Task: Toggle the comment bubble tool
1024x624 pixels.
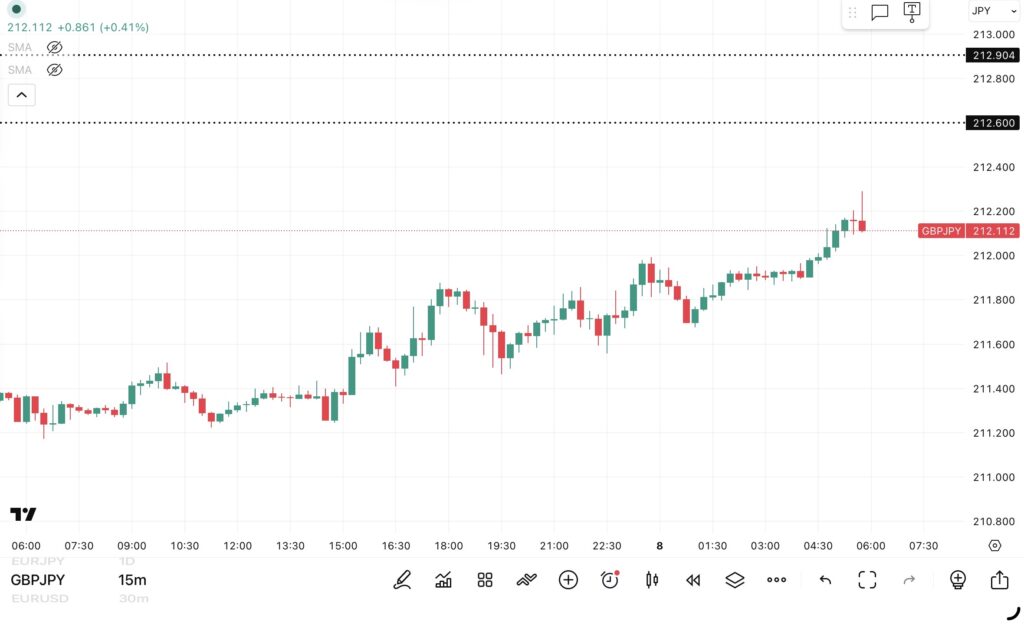Action: (879, 12)
